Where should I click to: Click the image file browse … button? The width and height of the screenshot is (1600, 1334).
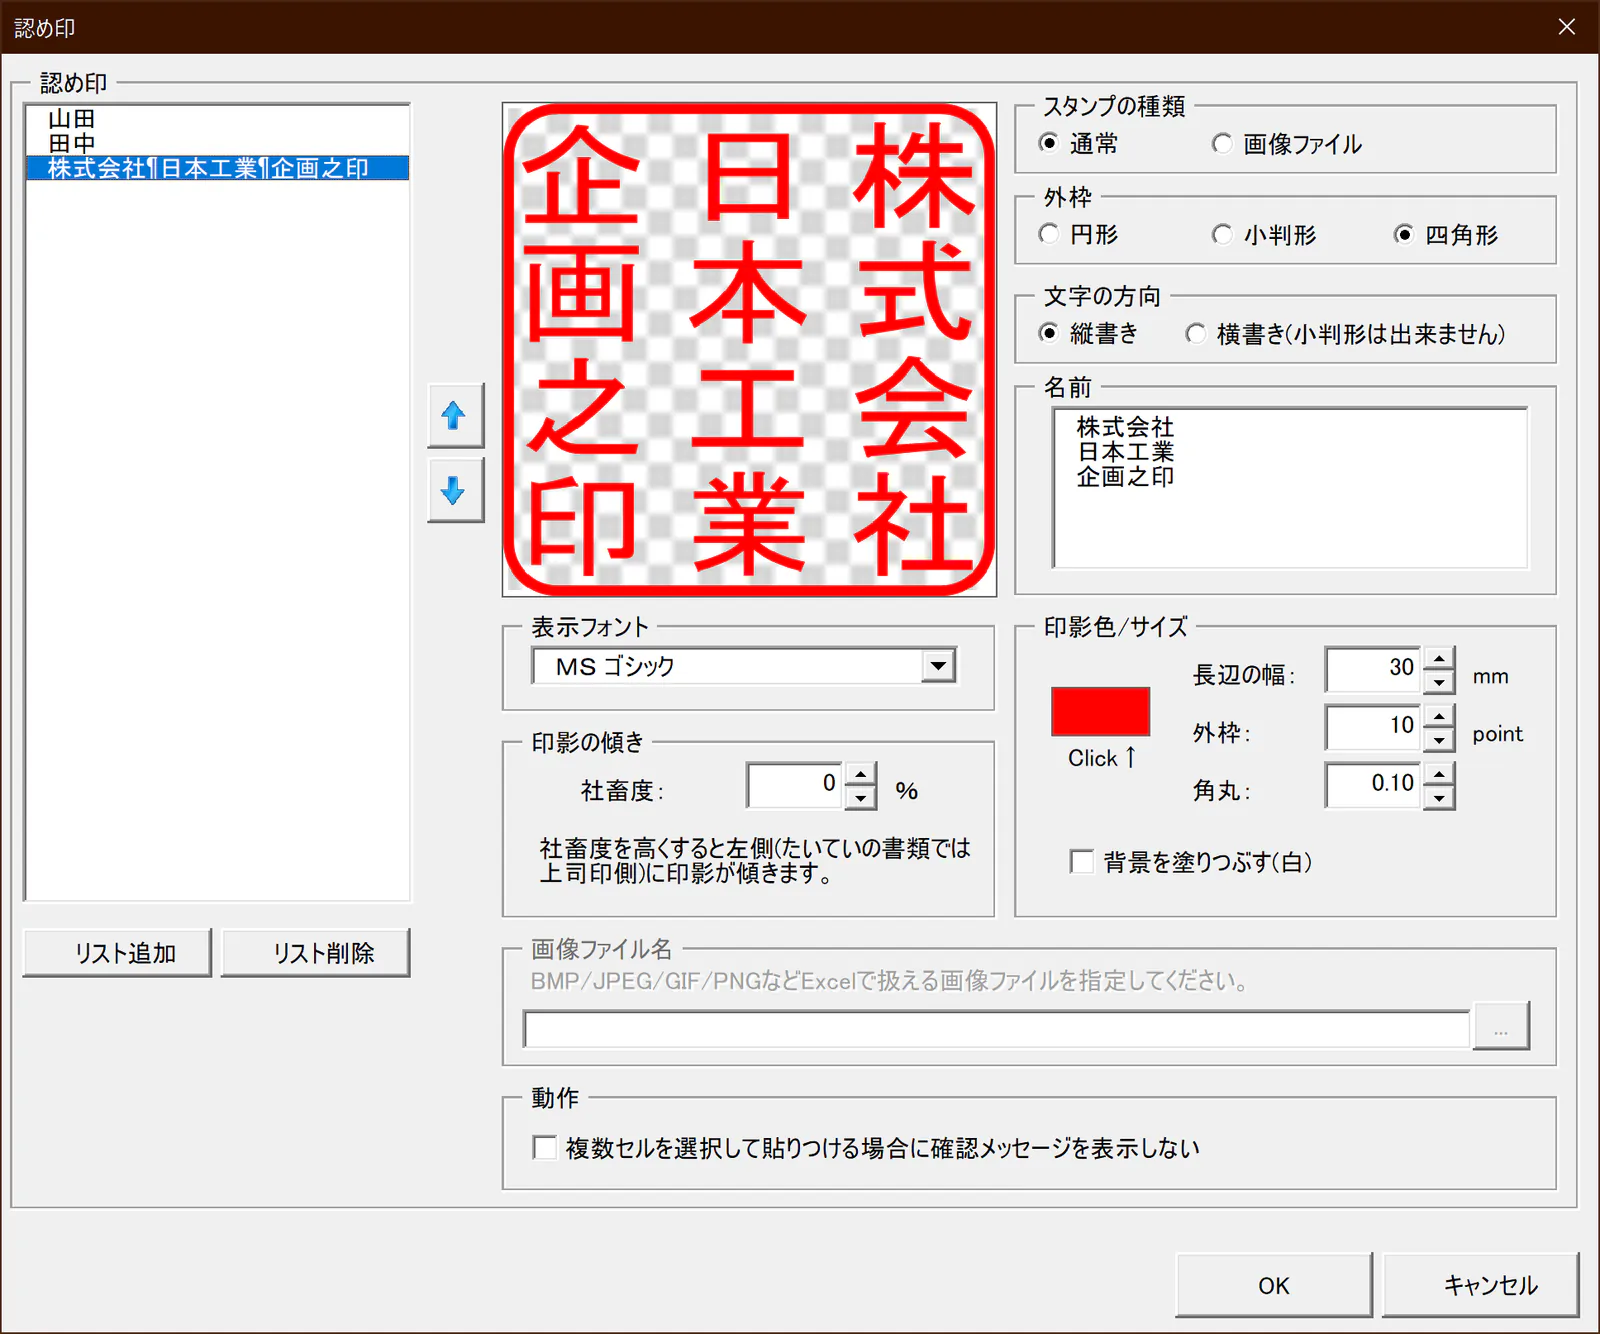point(1500,1025)
